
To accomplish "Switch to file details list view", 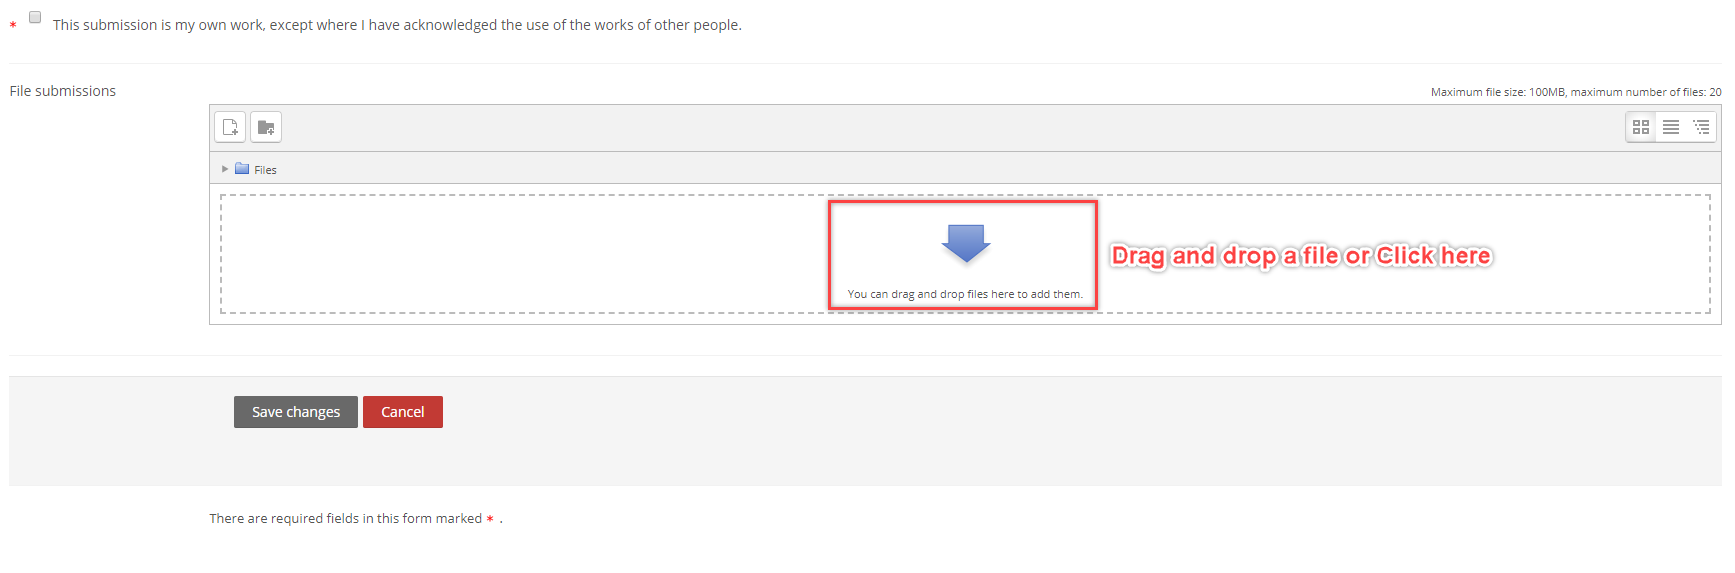I will click(x=1671, y=127).
